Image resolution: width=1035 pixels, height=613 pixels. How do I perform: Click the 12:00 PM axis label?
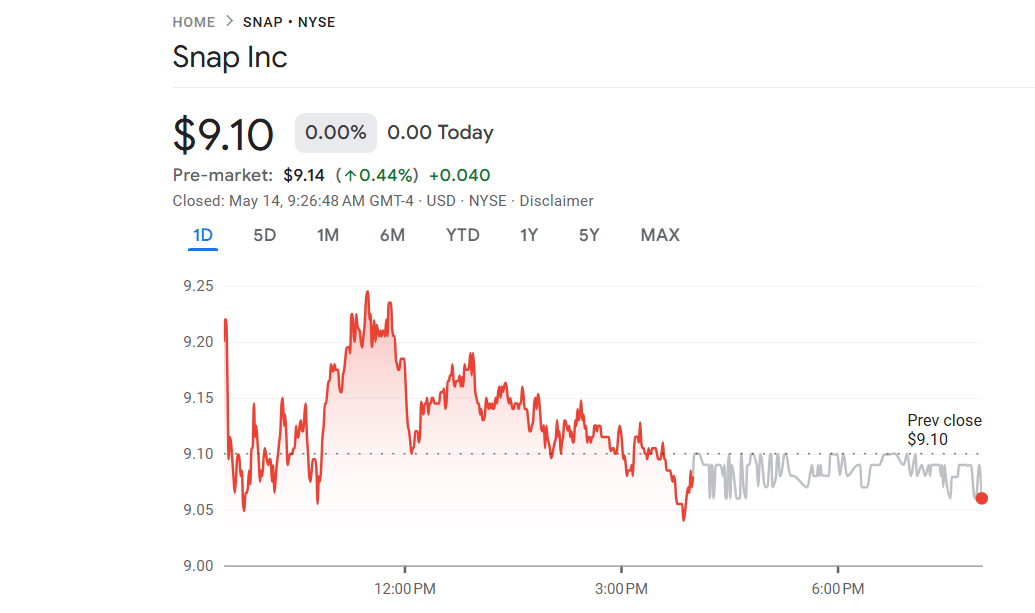tap(405, 589)
